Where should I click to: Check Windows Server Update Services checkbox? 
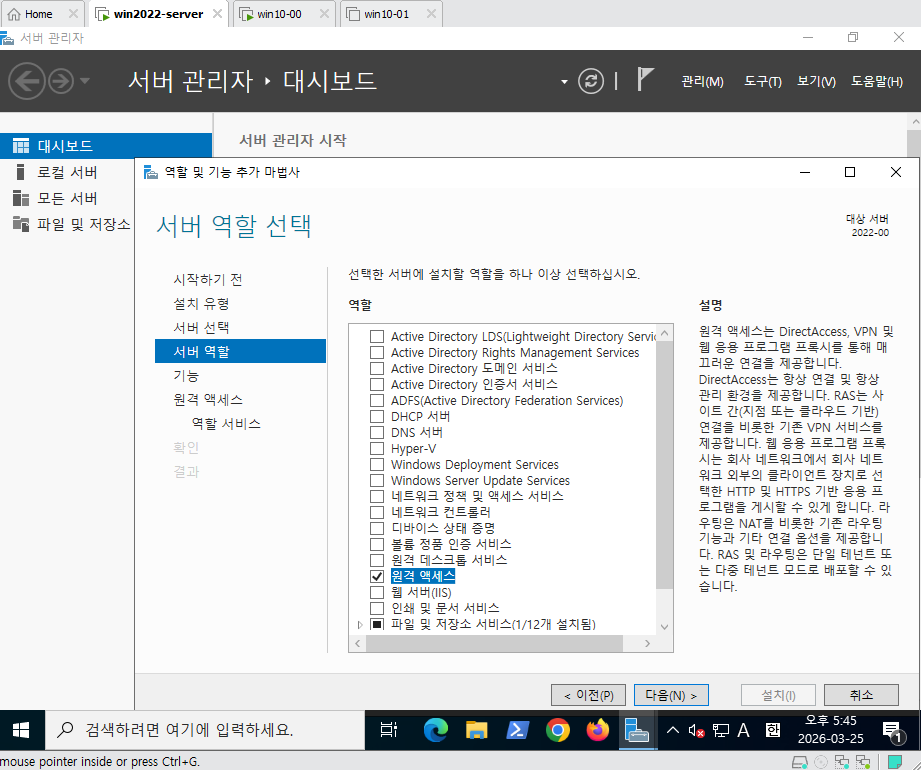pos(377,480)
